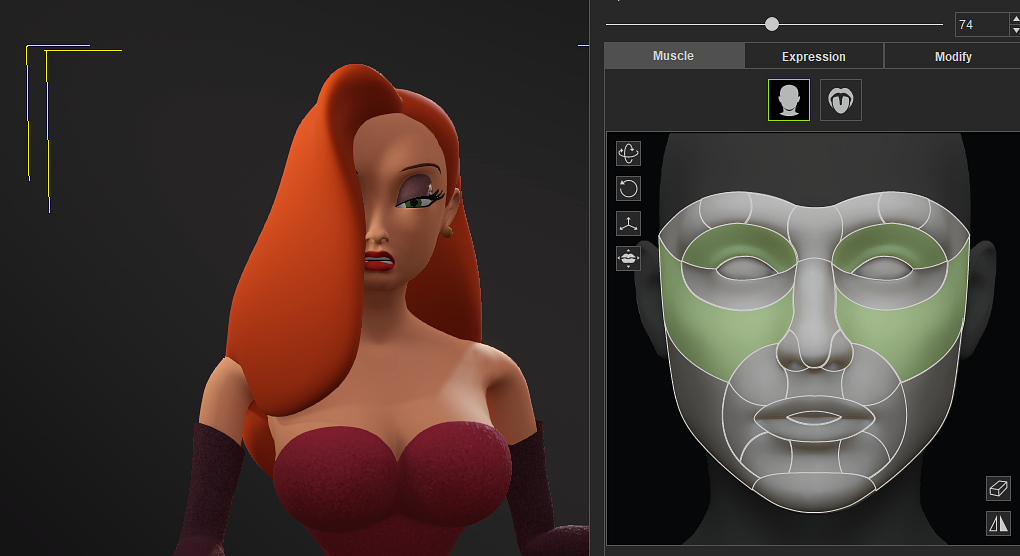Open the Modify tab
Image resolution: width=1020 pixels, height=556 pixels.
tap(952, 57)
